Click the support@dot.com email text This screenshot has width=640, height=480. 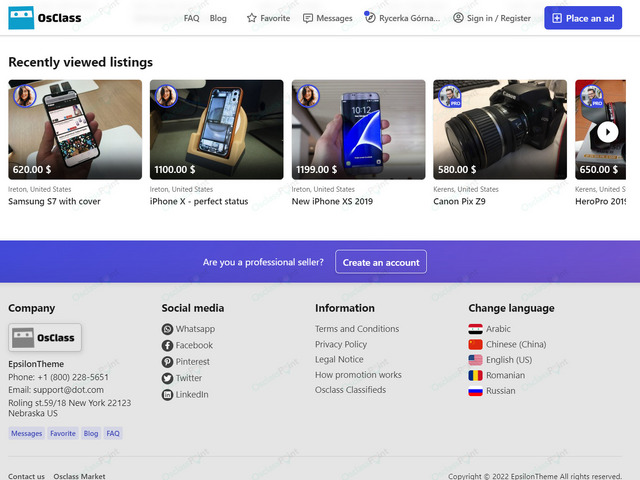tap(69, 390)
